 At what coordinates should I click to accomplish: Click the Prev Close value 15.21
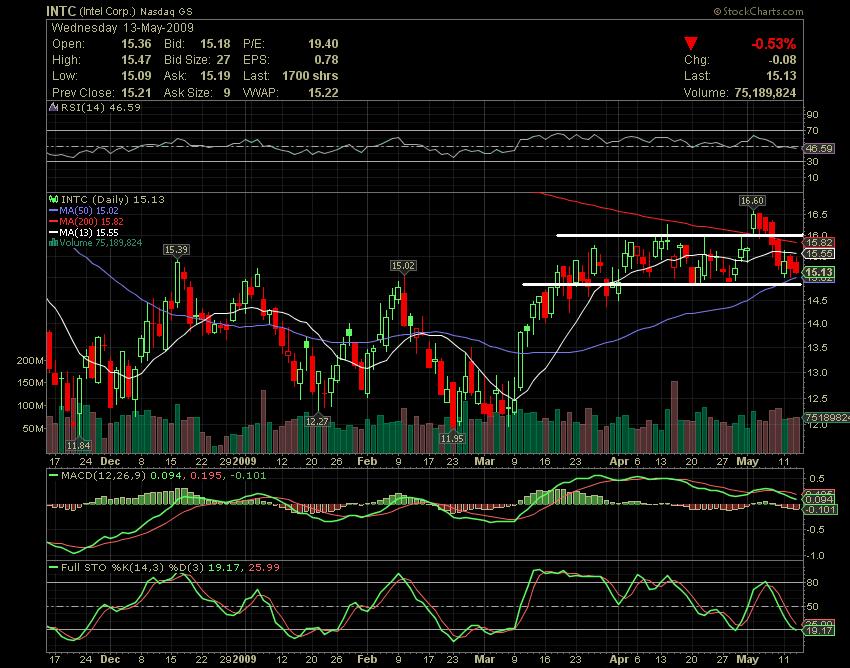(136, 93)
